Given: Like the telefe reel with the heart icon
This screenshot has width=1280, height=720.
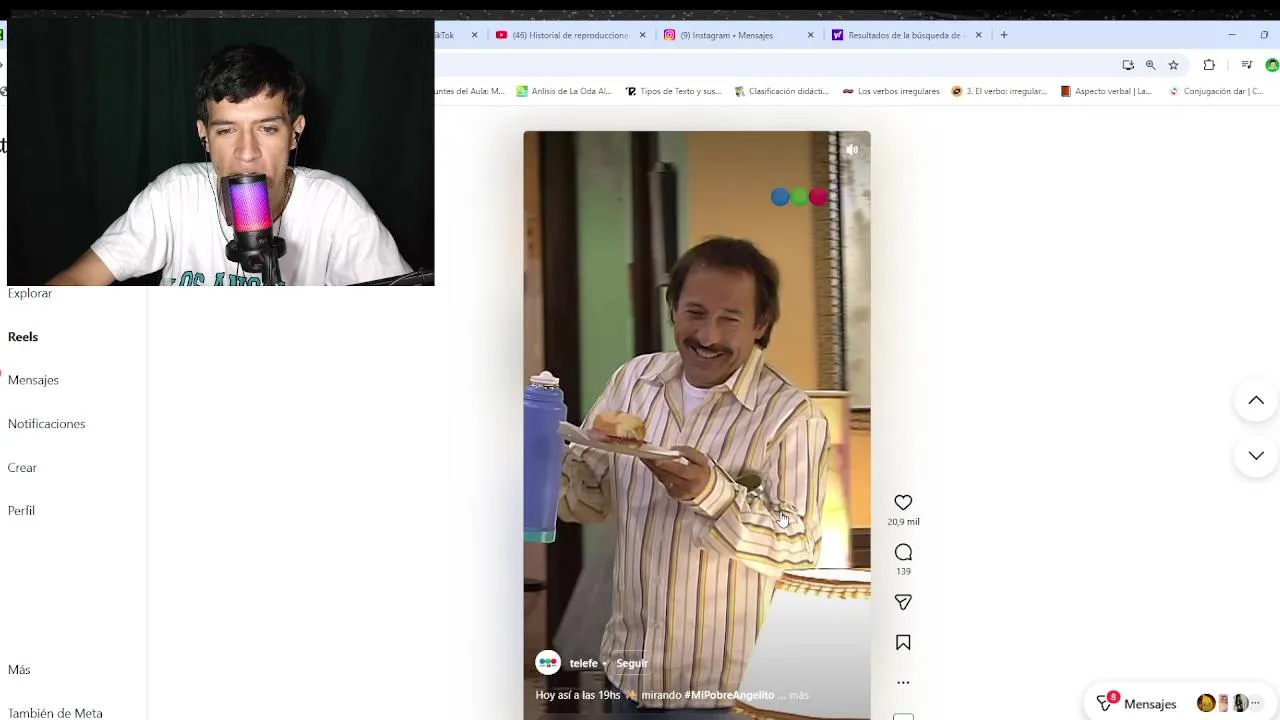Looking at the screenshot, I should (x=903, y=503).
